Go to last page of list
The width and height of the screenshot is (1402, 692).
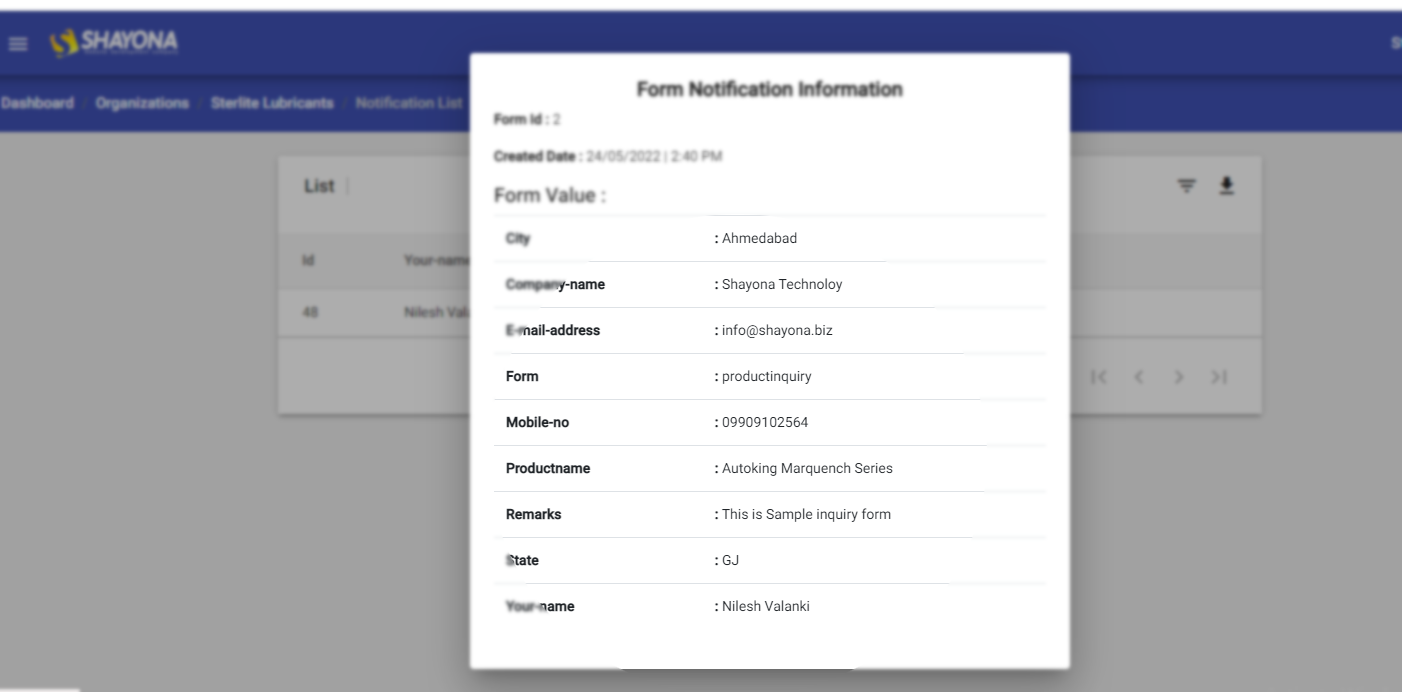click(1218, 377)
